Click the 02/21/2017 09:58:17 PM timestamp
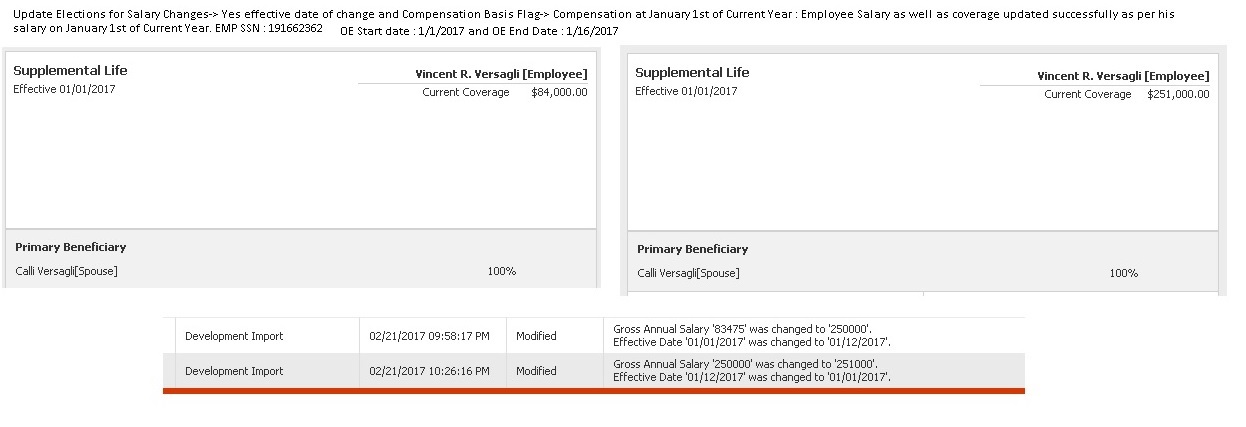Viewport: 1246px width, 427px height. click(x=429, y=336)
